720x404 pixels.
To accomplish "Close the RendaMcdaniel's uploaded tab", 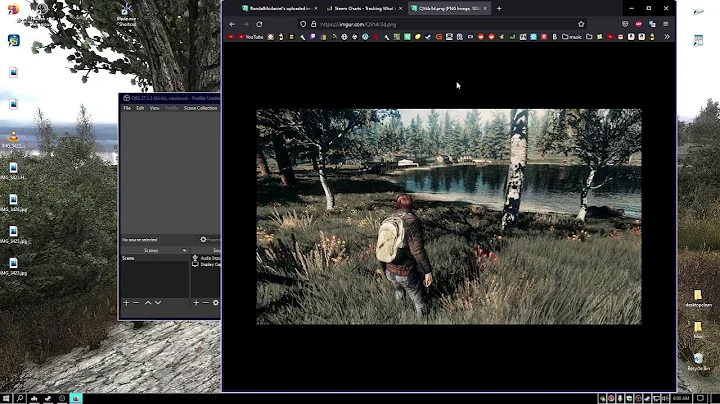I will pos(316,8).
